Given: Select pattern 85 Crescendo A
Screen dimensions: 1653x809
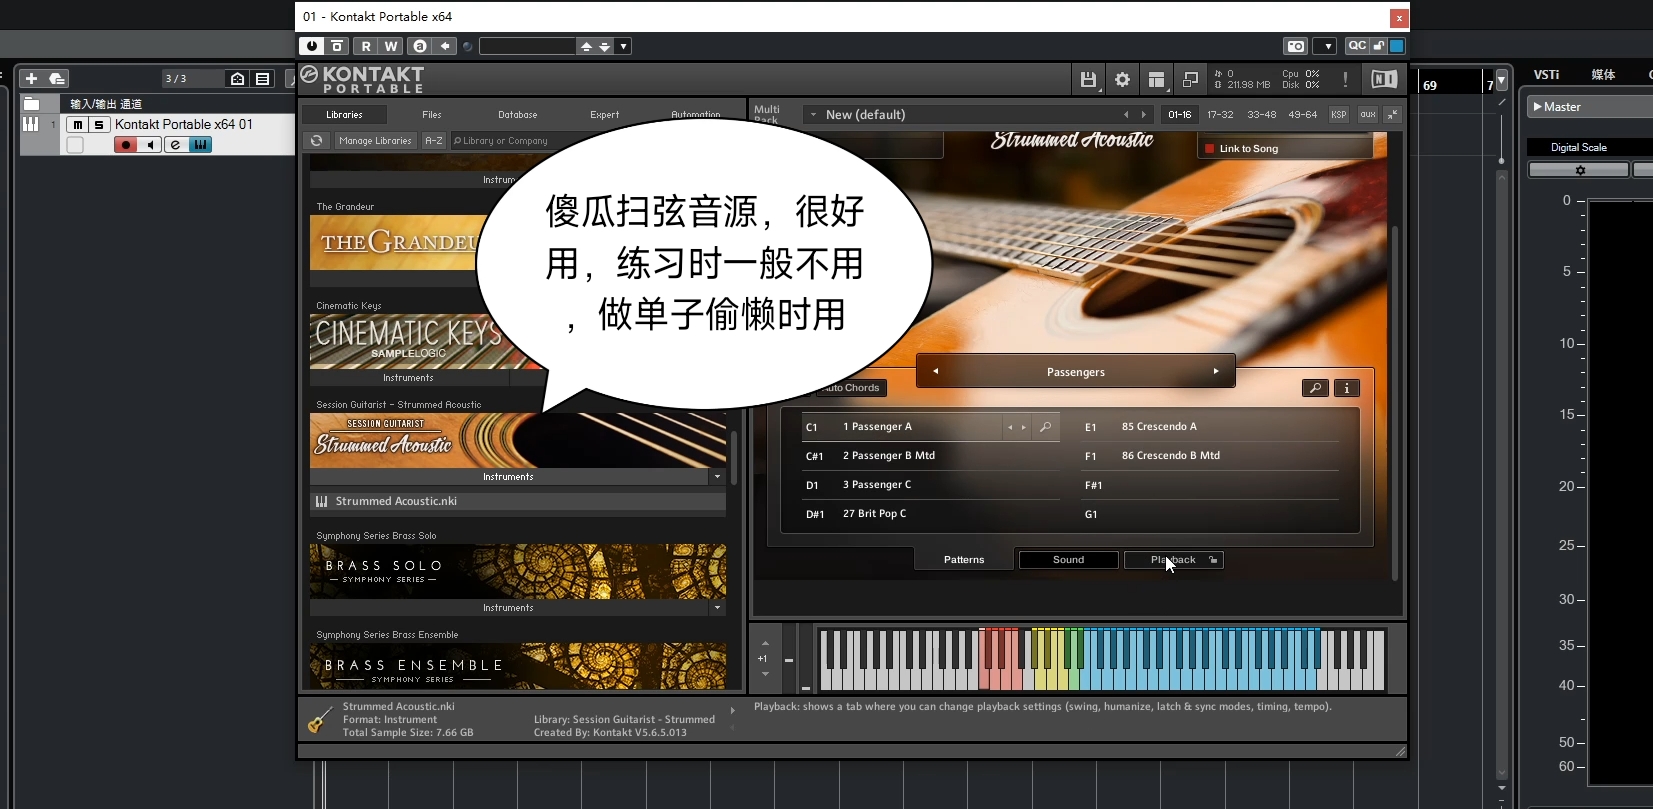Looking at the screenshot, I should (1159, 427).
